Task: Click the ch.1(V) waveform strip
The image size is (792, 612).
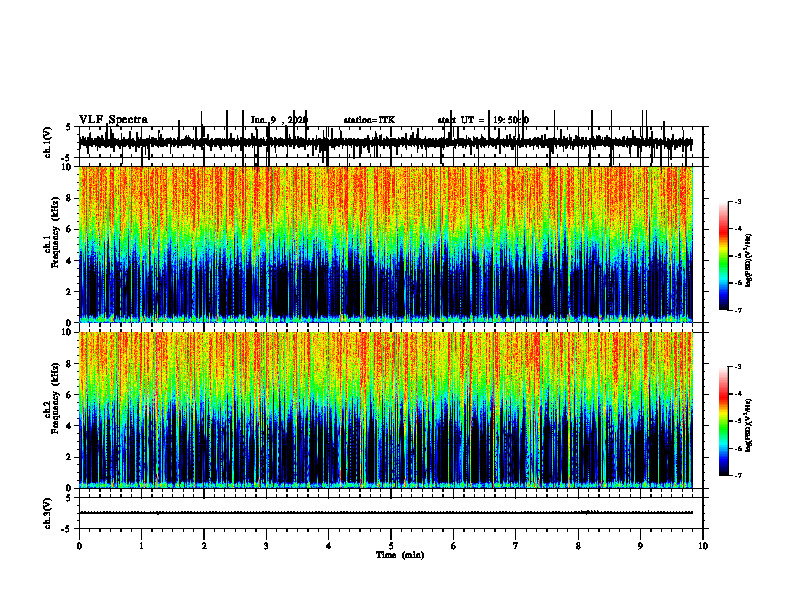Action: pos(385,142)
